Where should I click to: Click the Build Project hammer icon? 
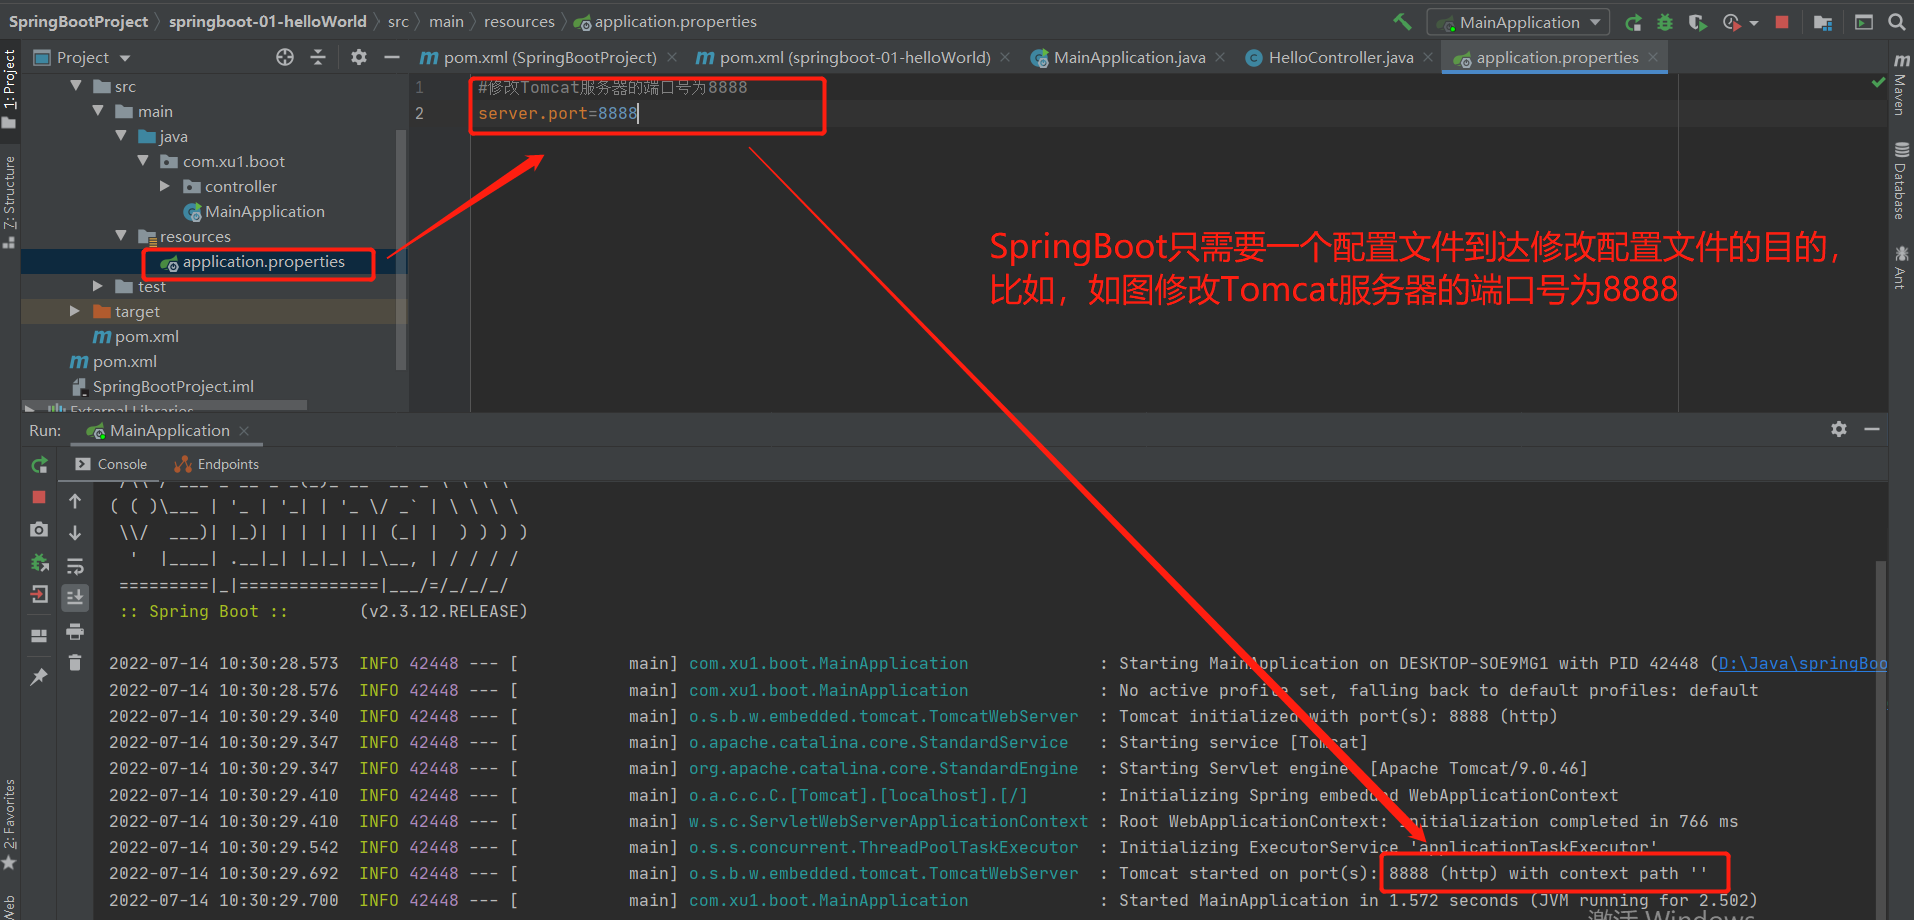(x=1402, y=21)
